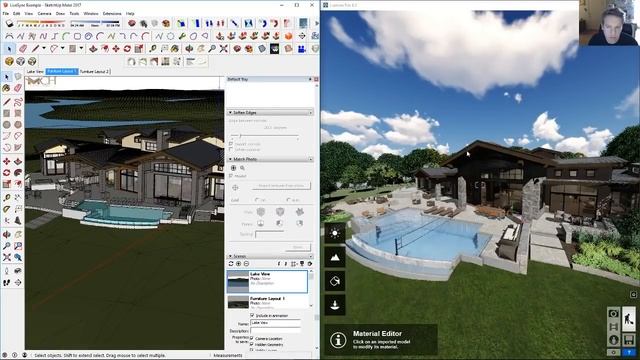
Task: Collapse the Scenes panel
Action: [x=230, y=256]
